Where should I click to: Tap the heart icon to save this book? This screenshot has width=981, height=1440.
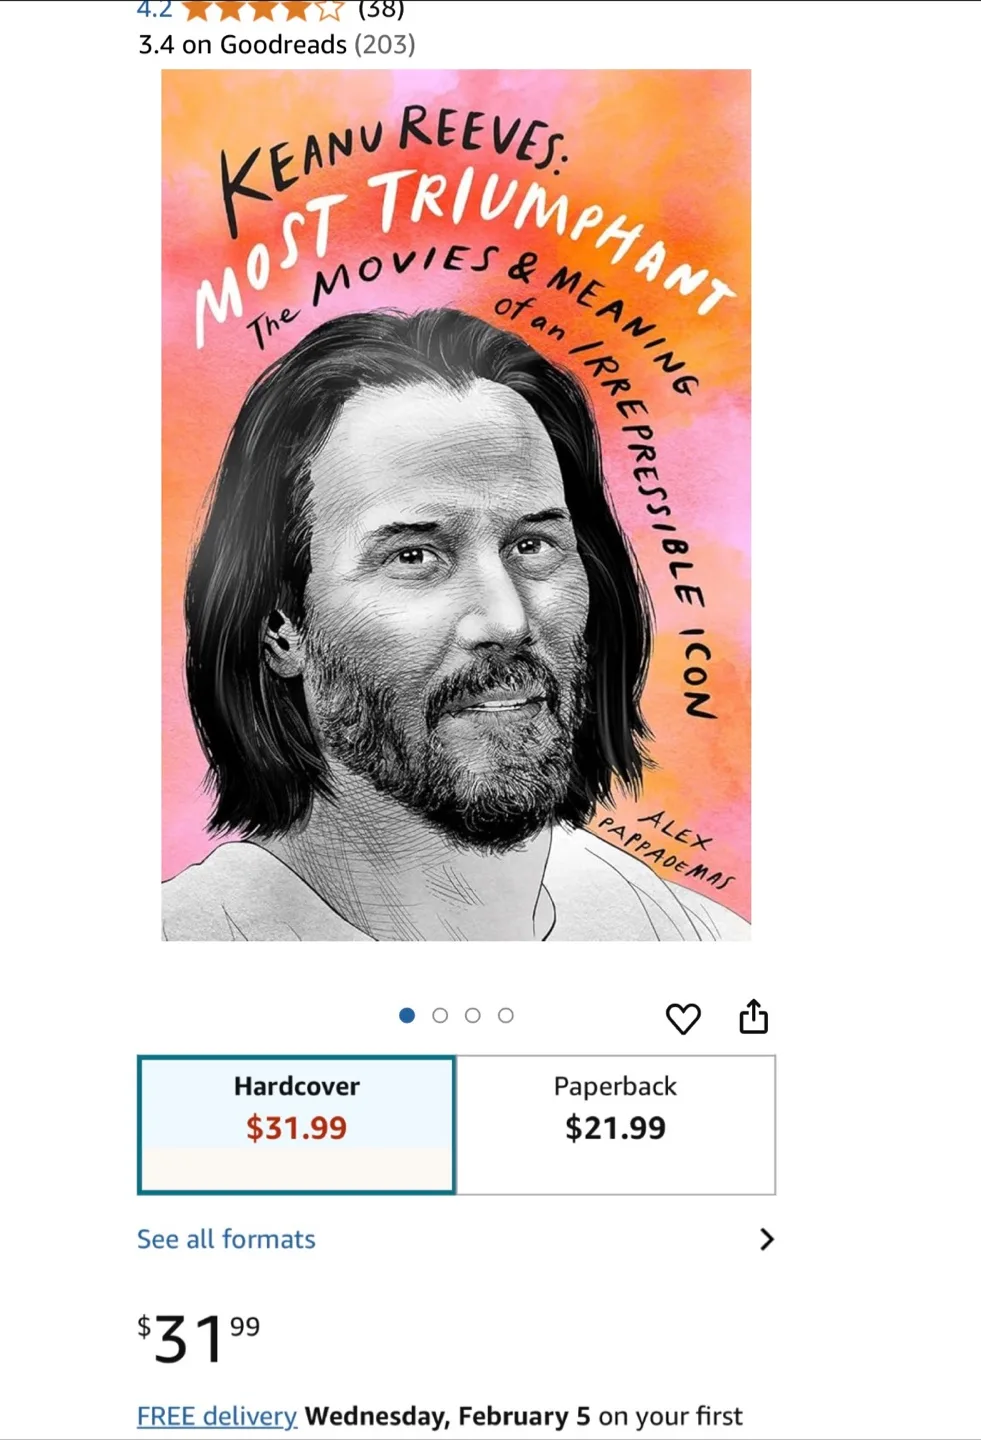pos(684,1018)
